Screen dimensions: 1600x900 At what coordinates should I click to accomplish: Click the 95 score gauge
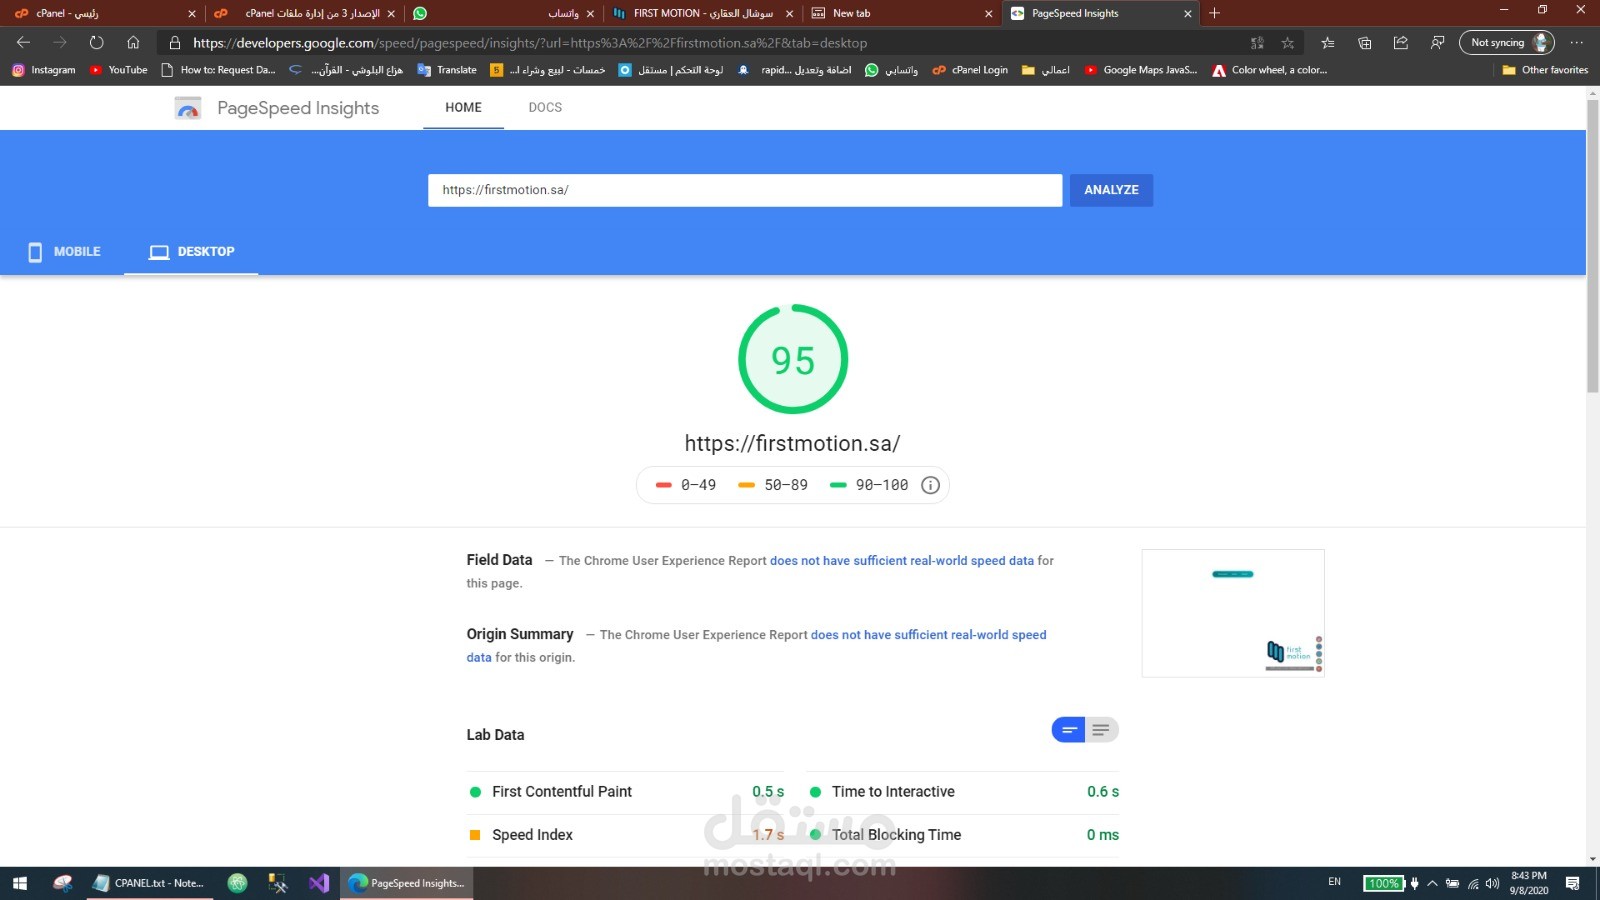point(793,359)
